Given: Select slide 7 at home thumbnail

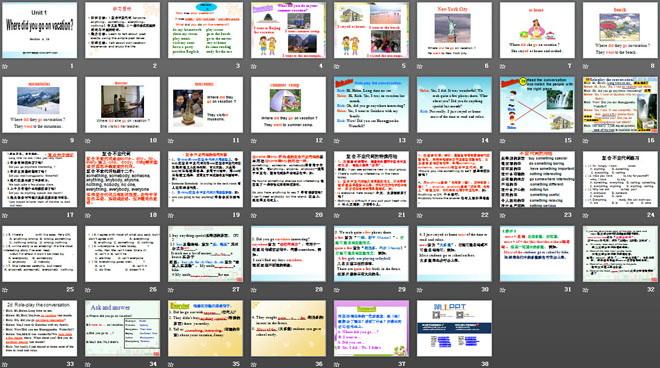Looking at the screenshot, I should (537, 30).
